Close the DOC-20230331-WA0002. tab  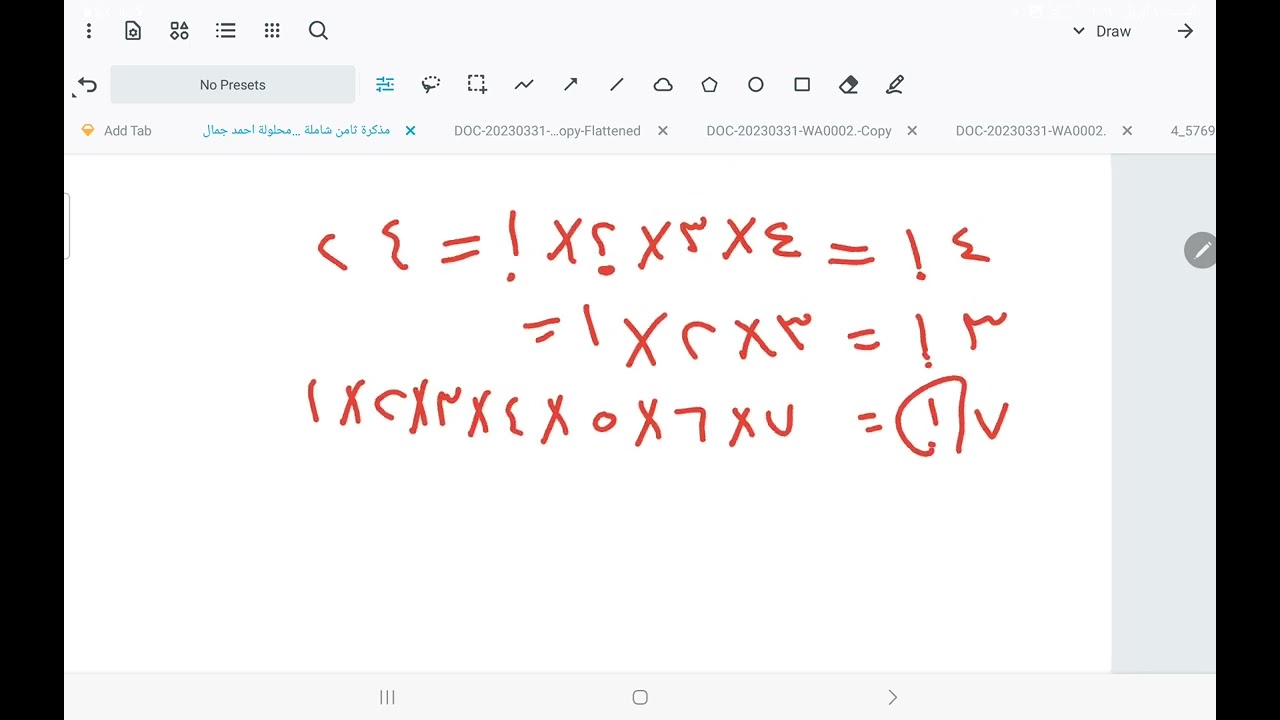pyautogui.click(x=1127, y=131)
